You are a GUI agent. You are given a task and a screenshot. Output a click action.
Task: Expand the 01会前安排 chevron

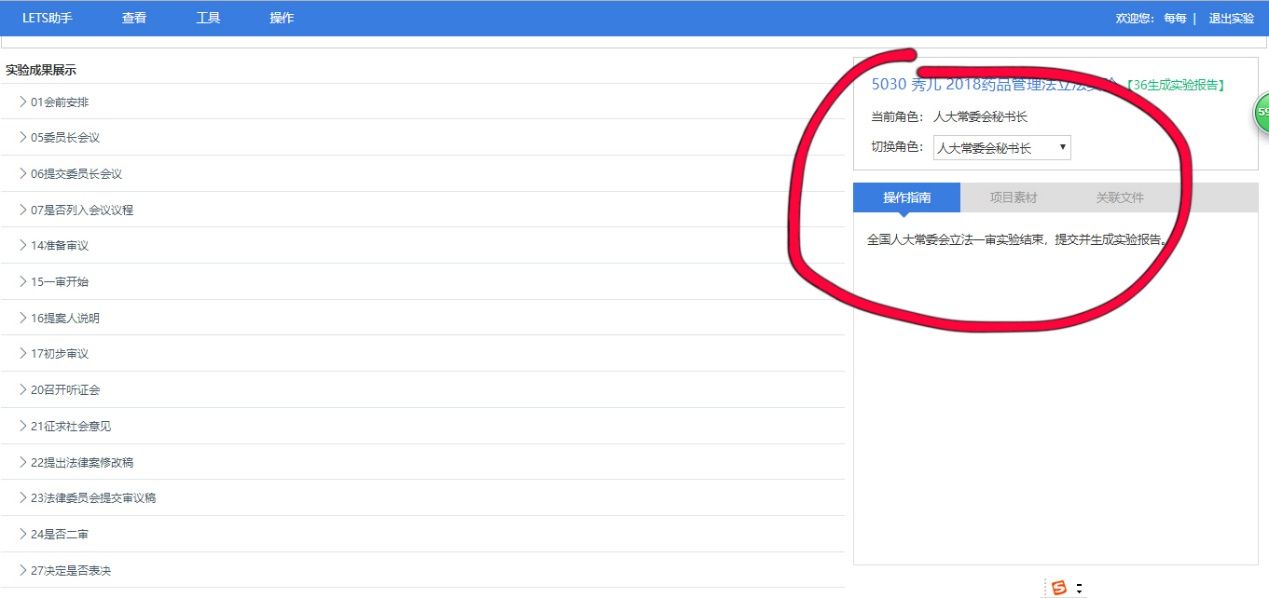23,102
